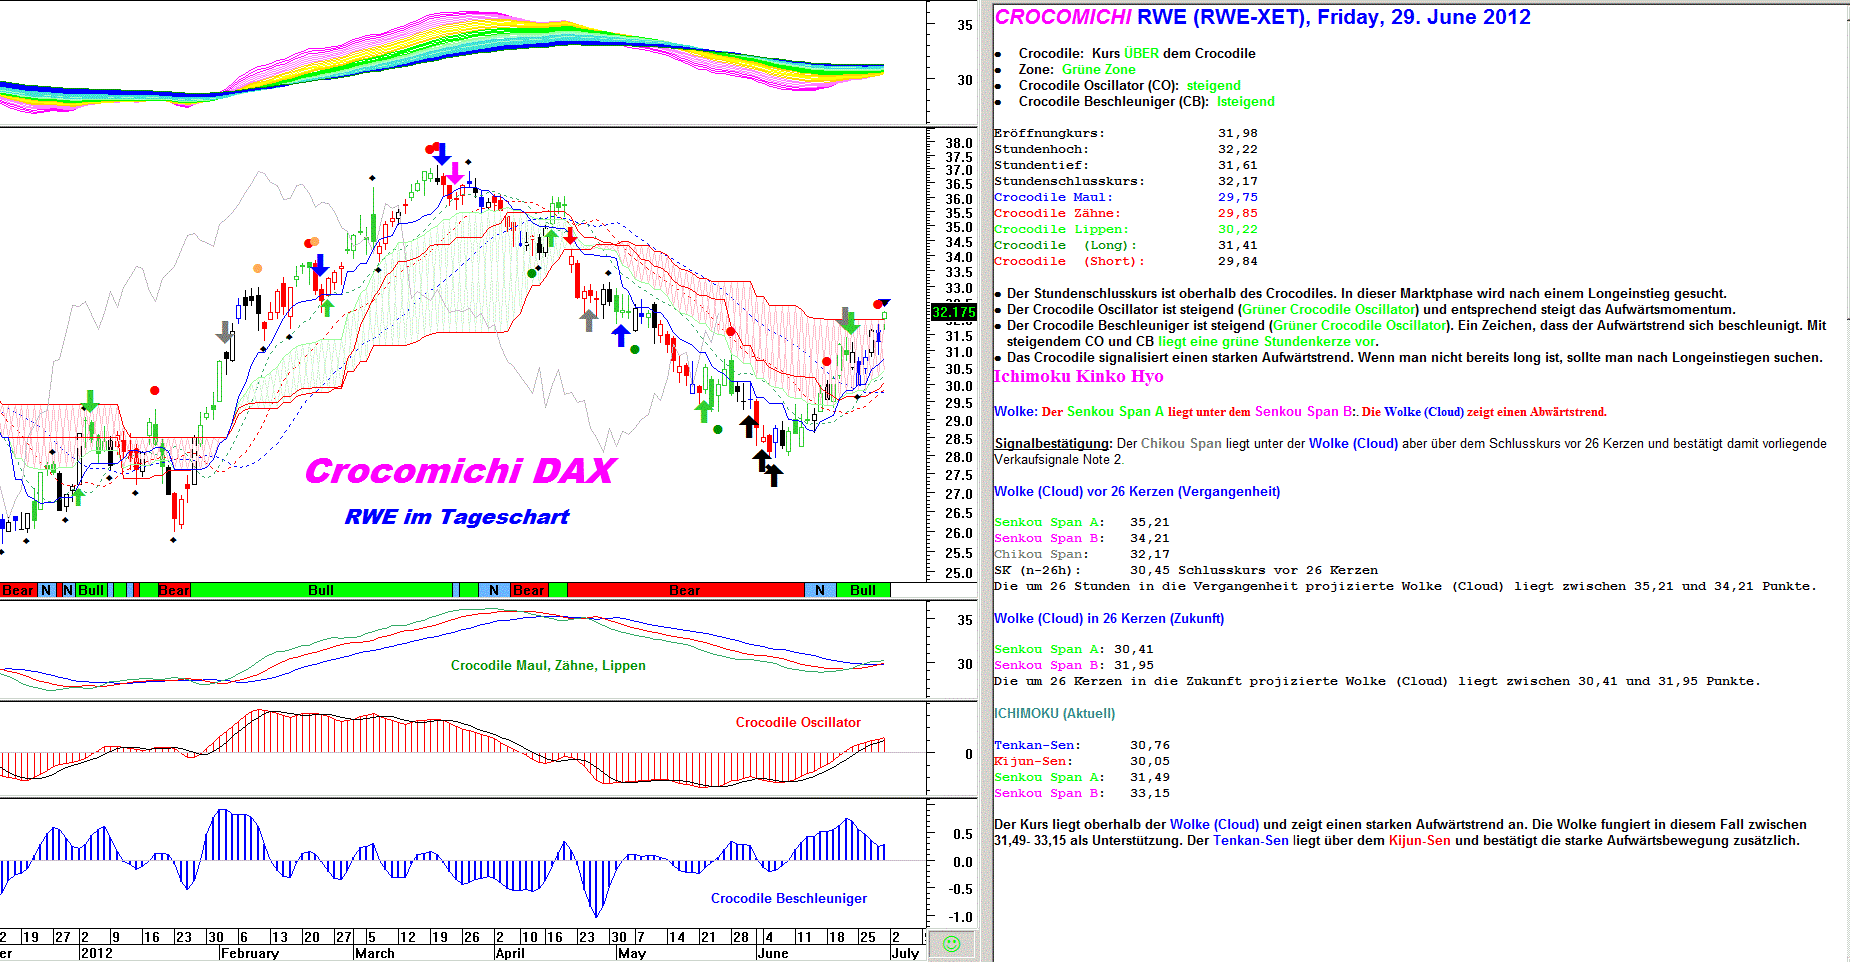
Task: Select the gray up arrow in late April
Action: (x=589, y=320)
